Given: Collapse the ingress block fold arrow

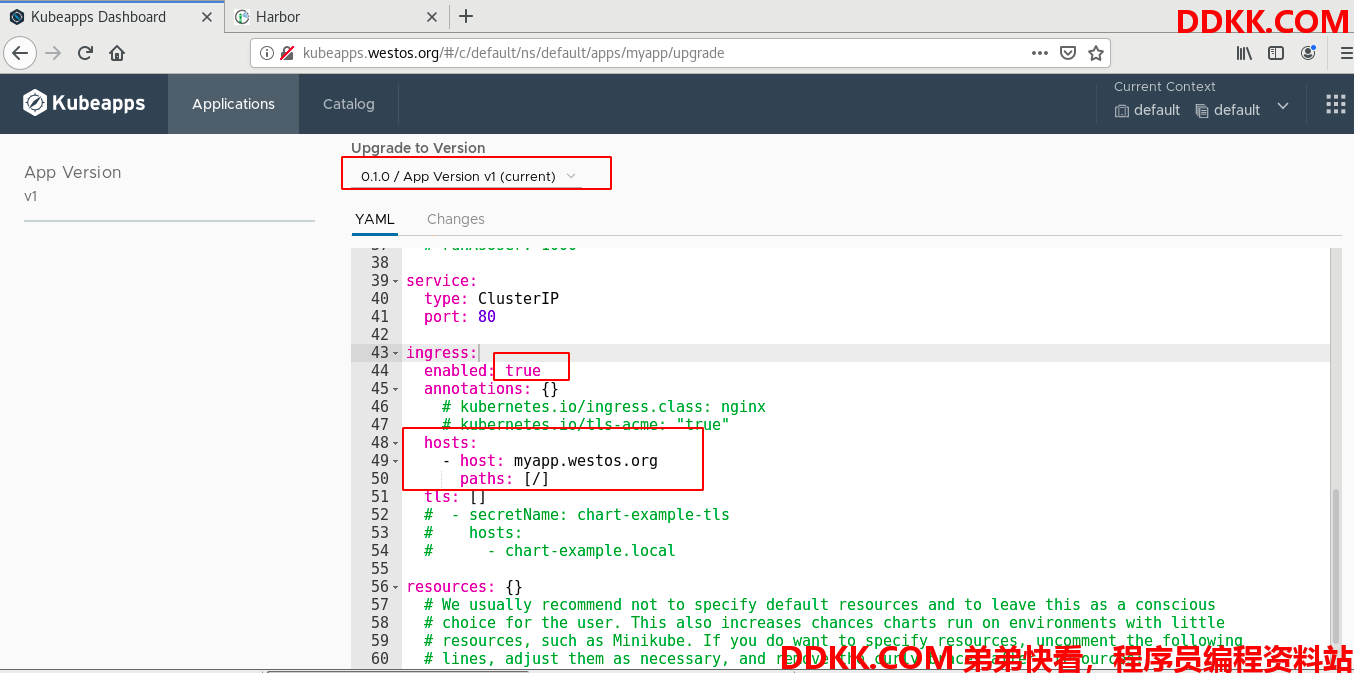Looking at the screenshot, I should 396,353.
